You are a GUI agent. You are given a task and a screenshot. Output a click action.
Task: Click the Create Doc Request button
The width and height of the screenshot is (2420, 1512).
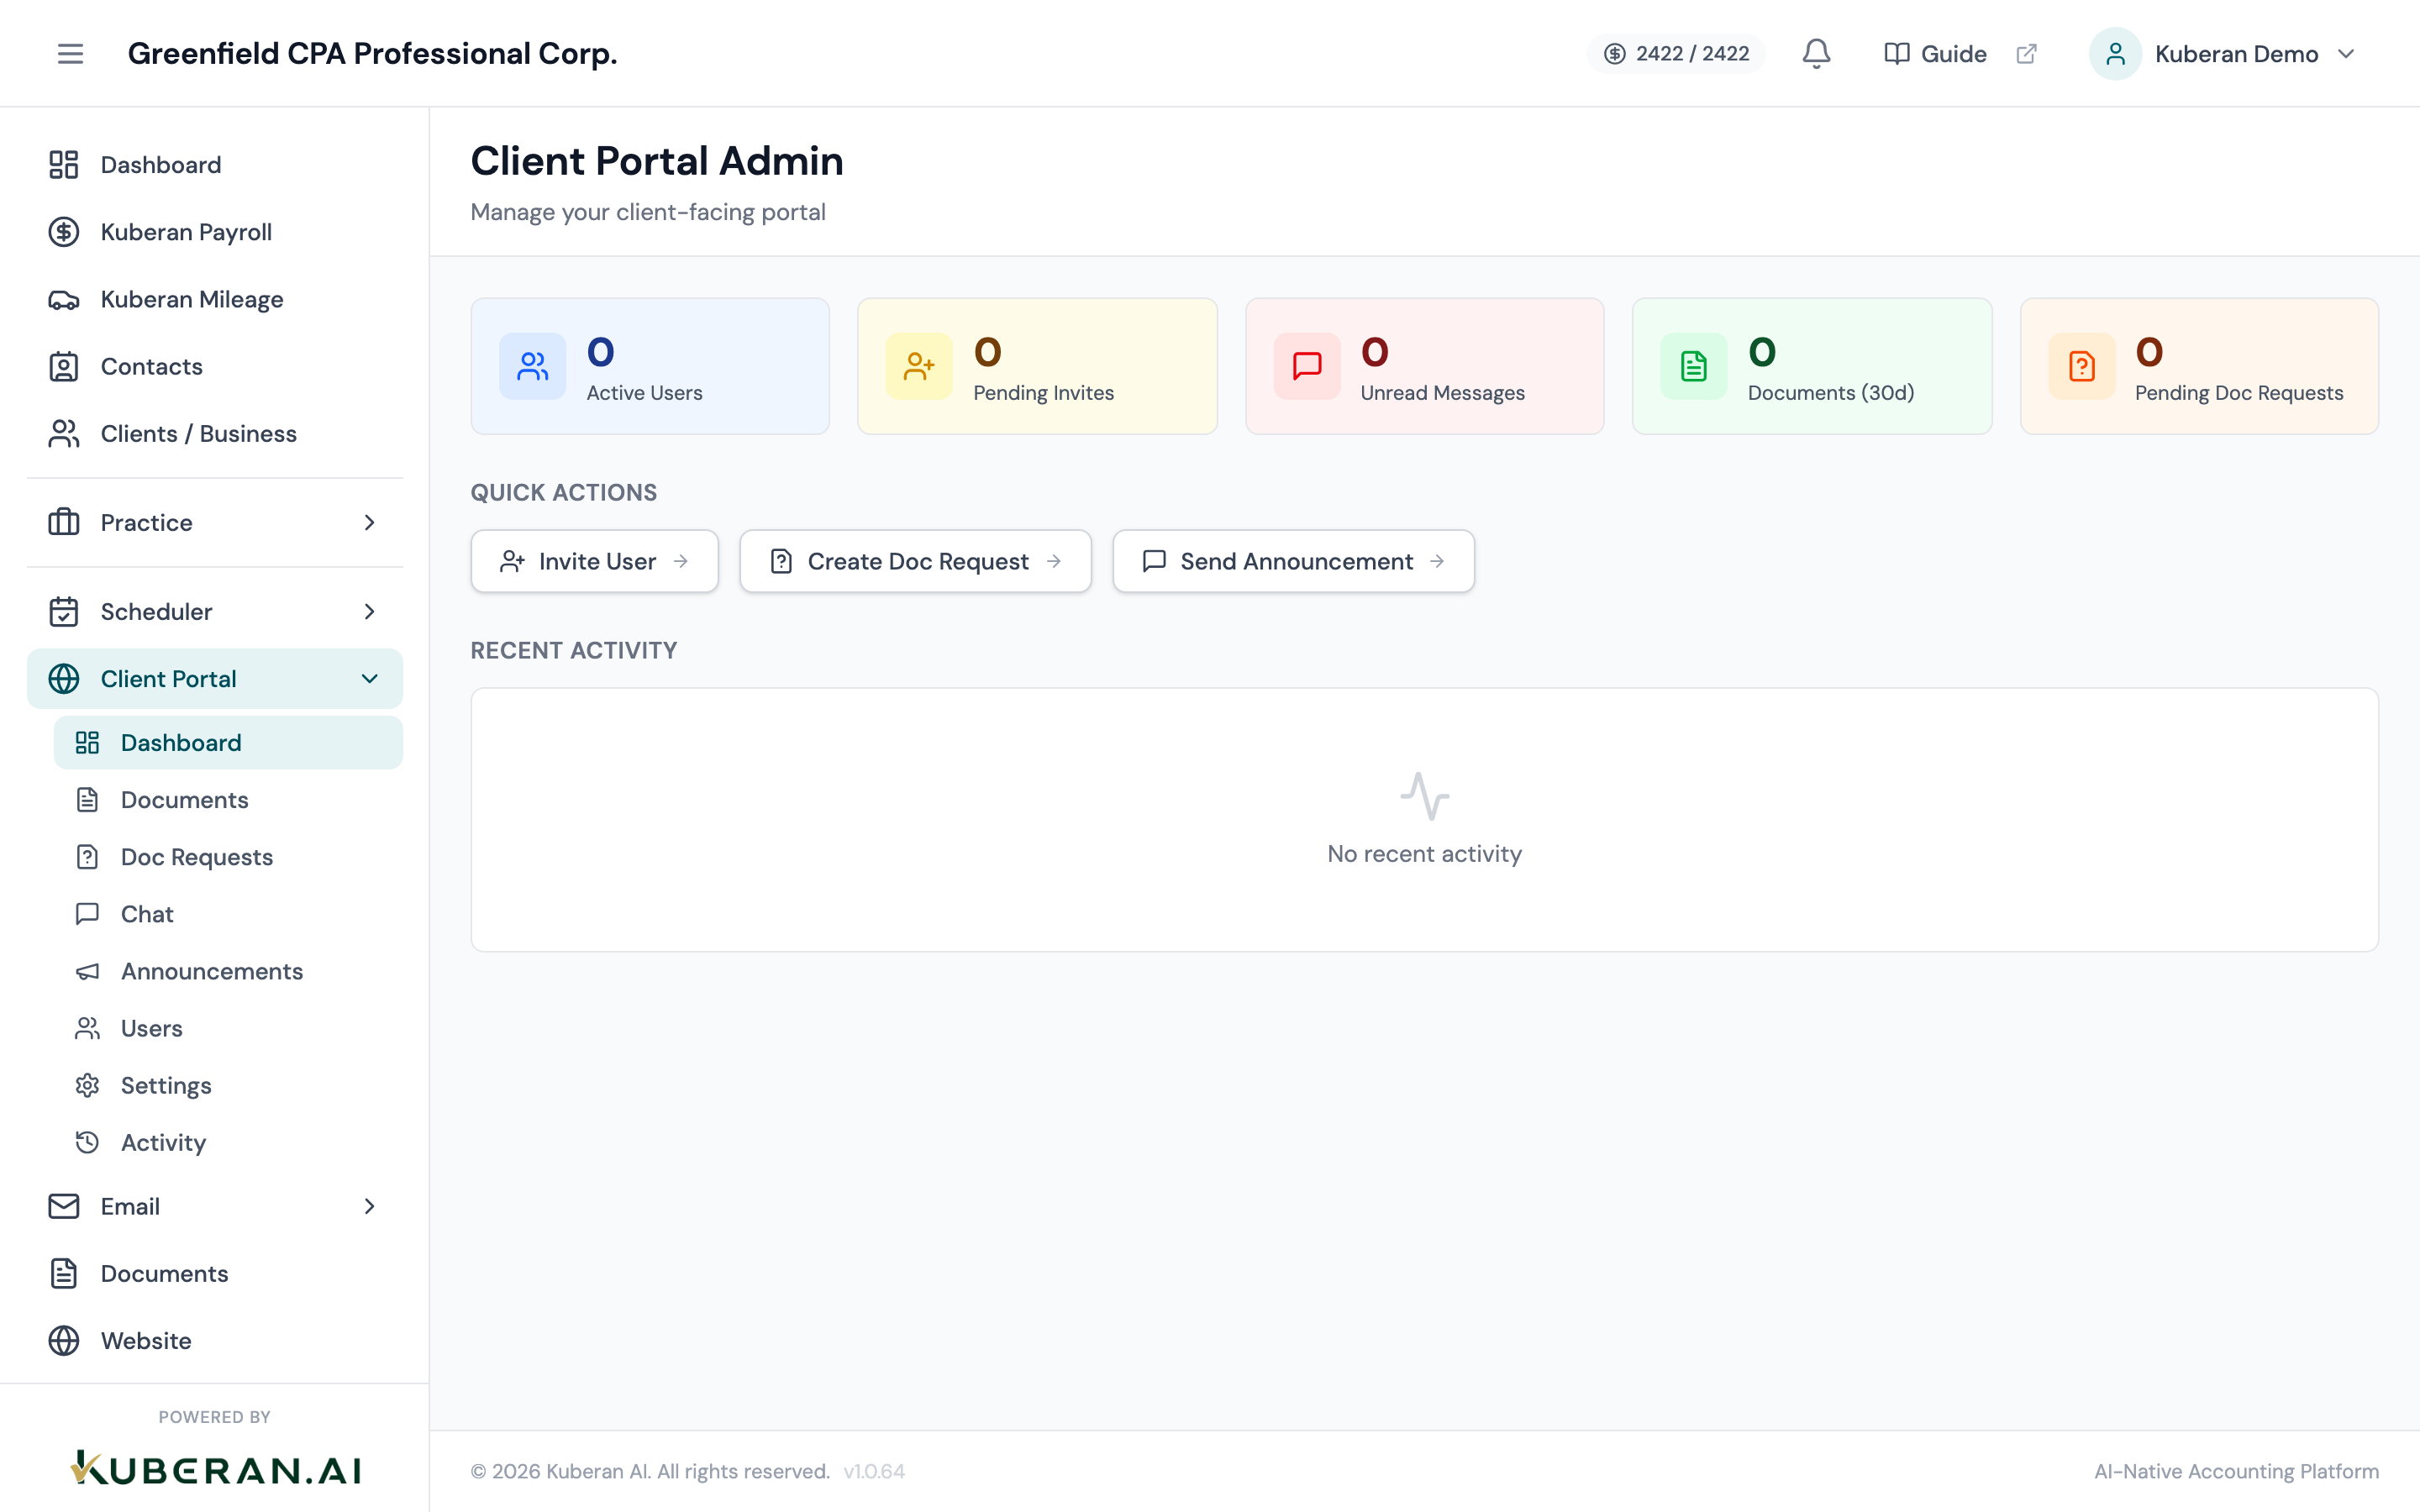pos(915,561)
